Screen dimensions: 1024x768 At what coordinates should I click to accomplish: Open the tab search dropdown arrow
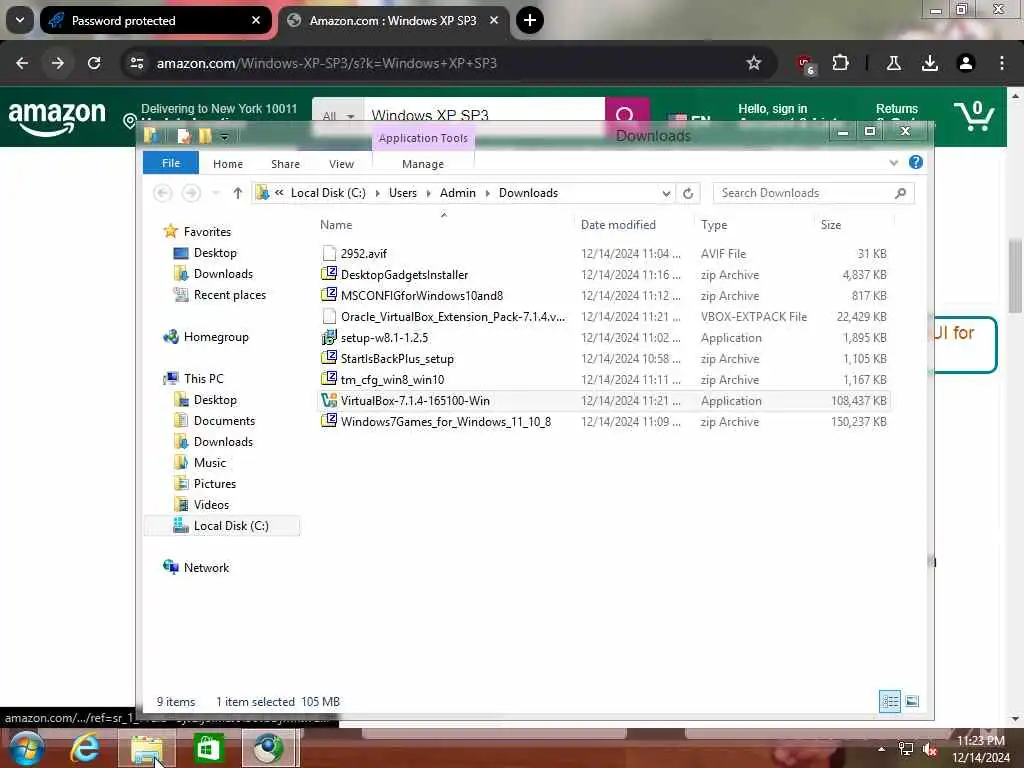pos(20,20)
